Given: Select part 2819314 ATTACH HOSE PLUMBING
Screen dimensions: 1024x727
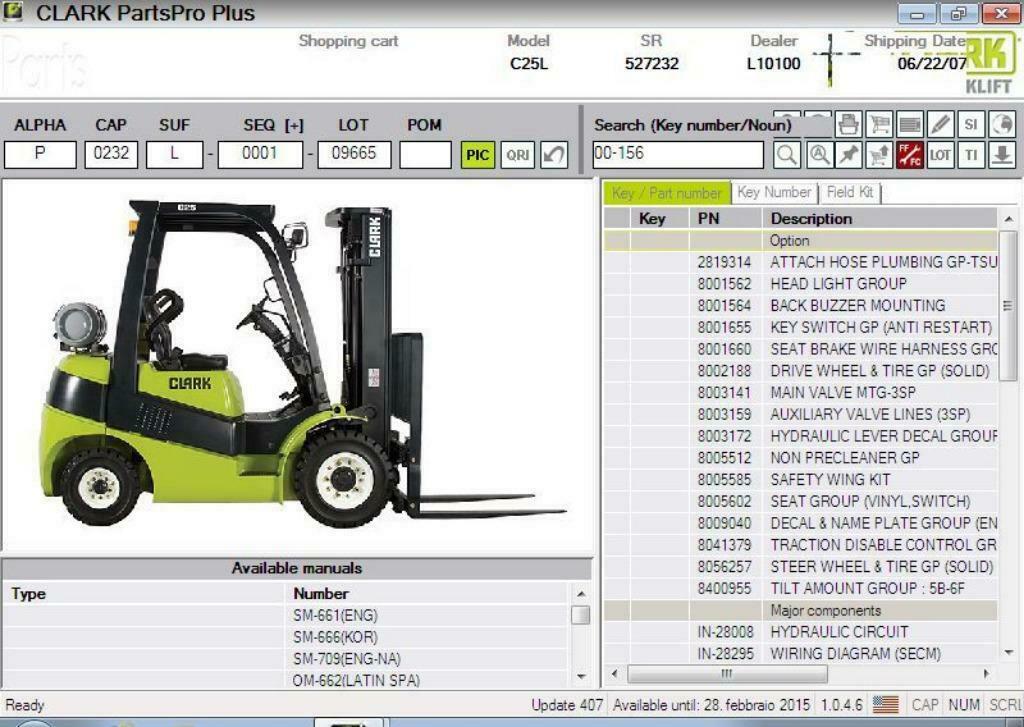Looking at the screenshot, I should pos(801,263).
